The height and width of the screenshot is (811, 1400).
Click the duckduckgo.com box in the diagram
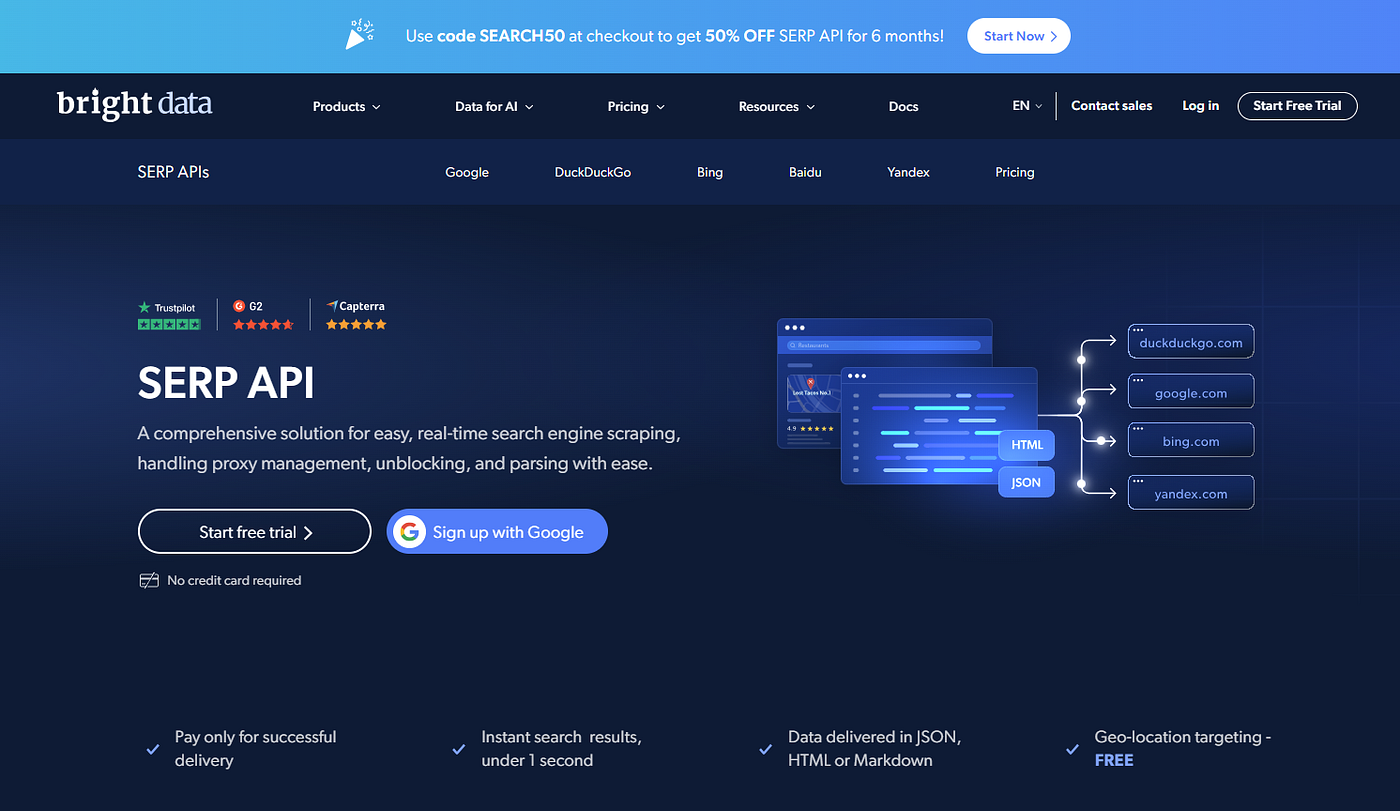pos(1191,341)
